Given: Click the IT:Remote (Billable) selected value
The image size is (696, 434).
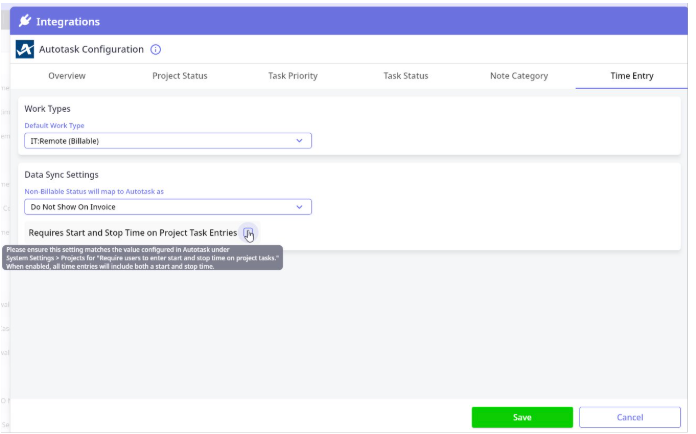Looking at the screenshot, I should click(x=65, y=141).
